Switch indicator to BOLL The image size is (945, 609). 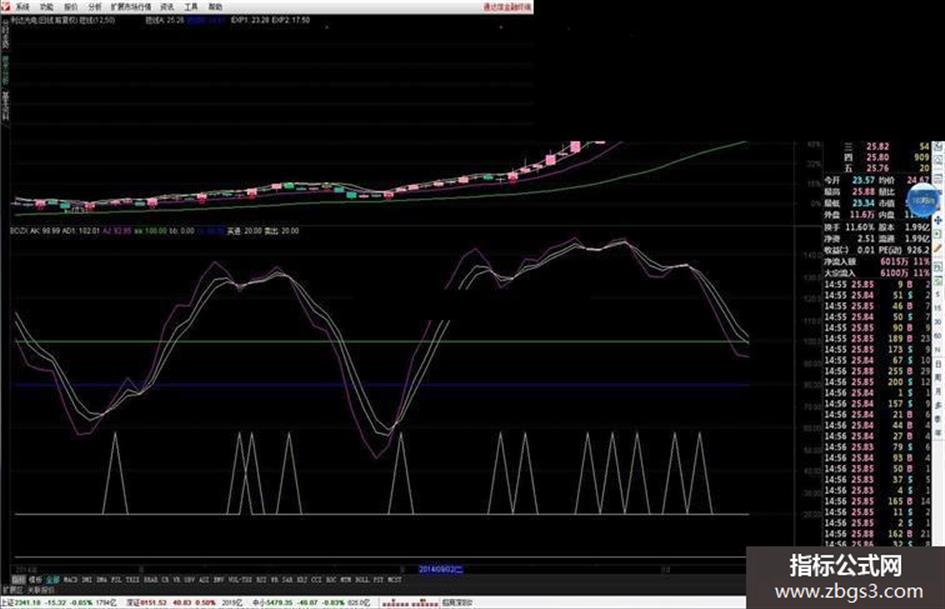point(362,579)
